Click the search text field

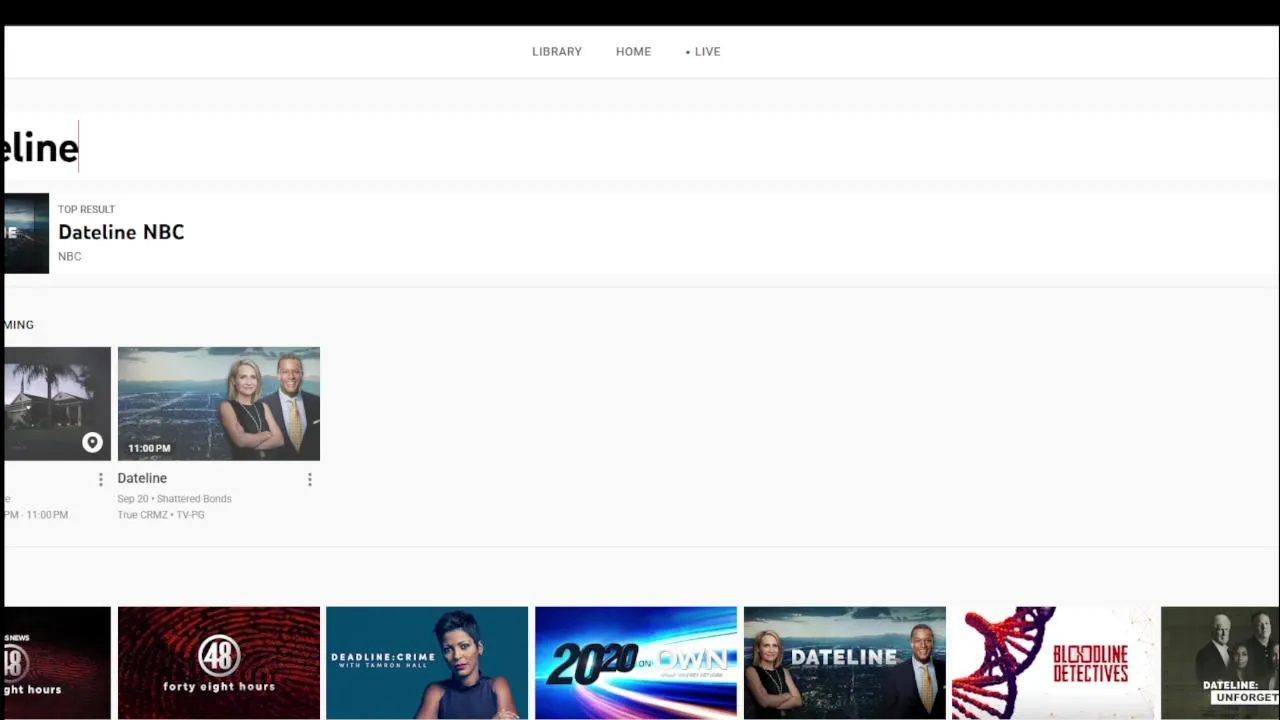[640, 147]
